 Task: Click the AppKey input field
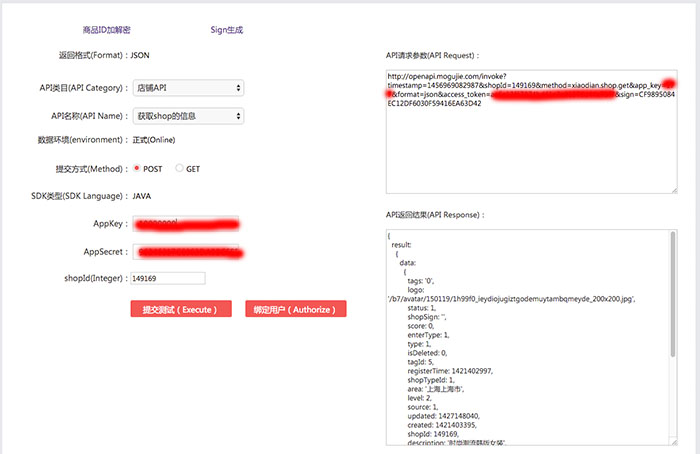[x=188, y=224]
